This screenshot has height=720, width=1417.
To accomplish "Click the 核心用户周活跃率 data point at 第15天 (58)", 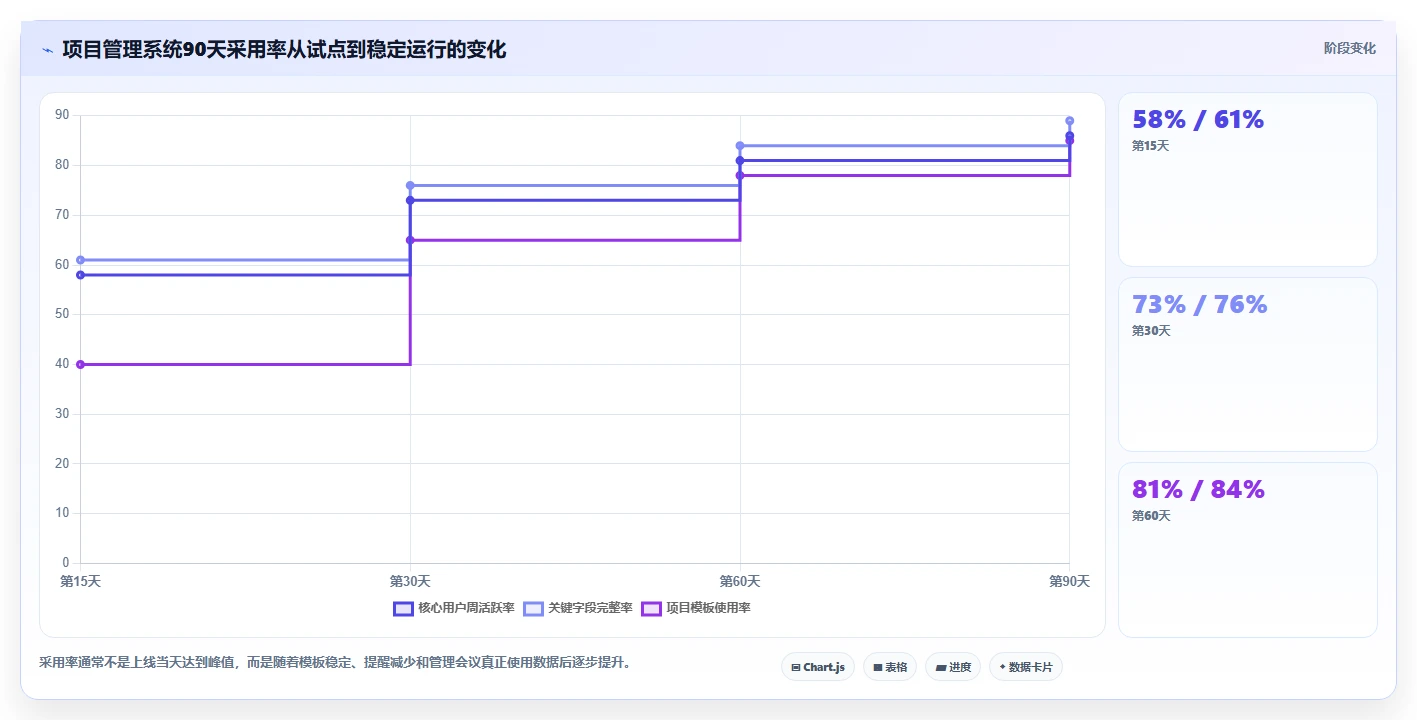I will coord(80,275).
